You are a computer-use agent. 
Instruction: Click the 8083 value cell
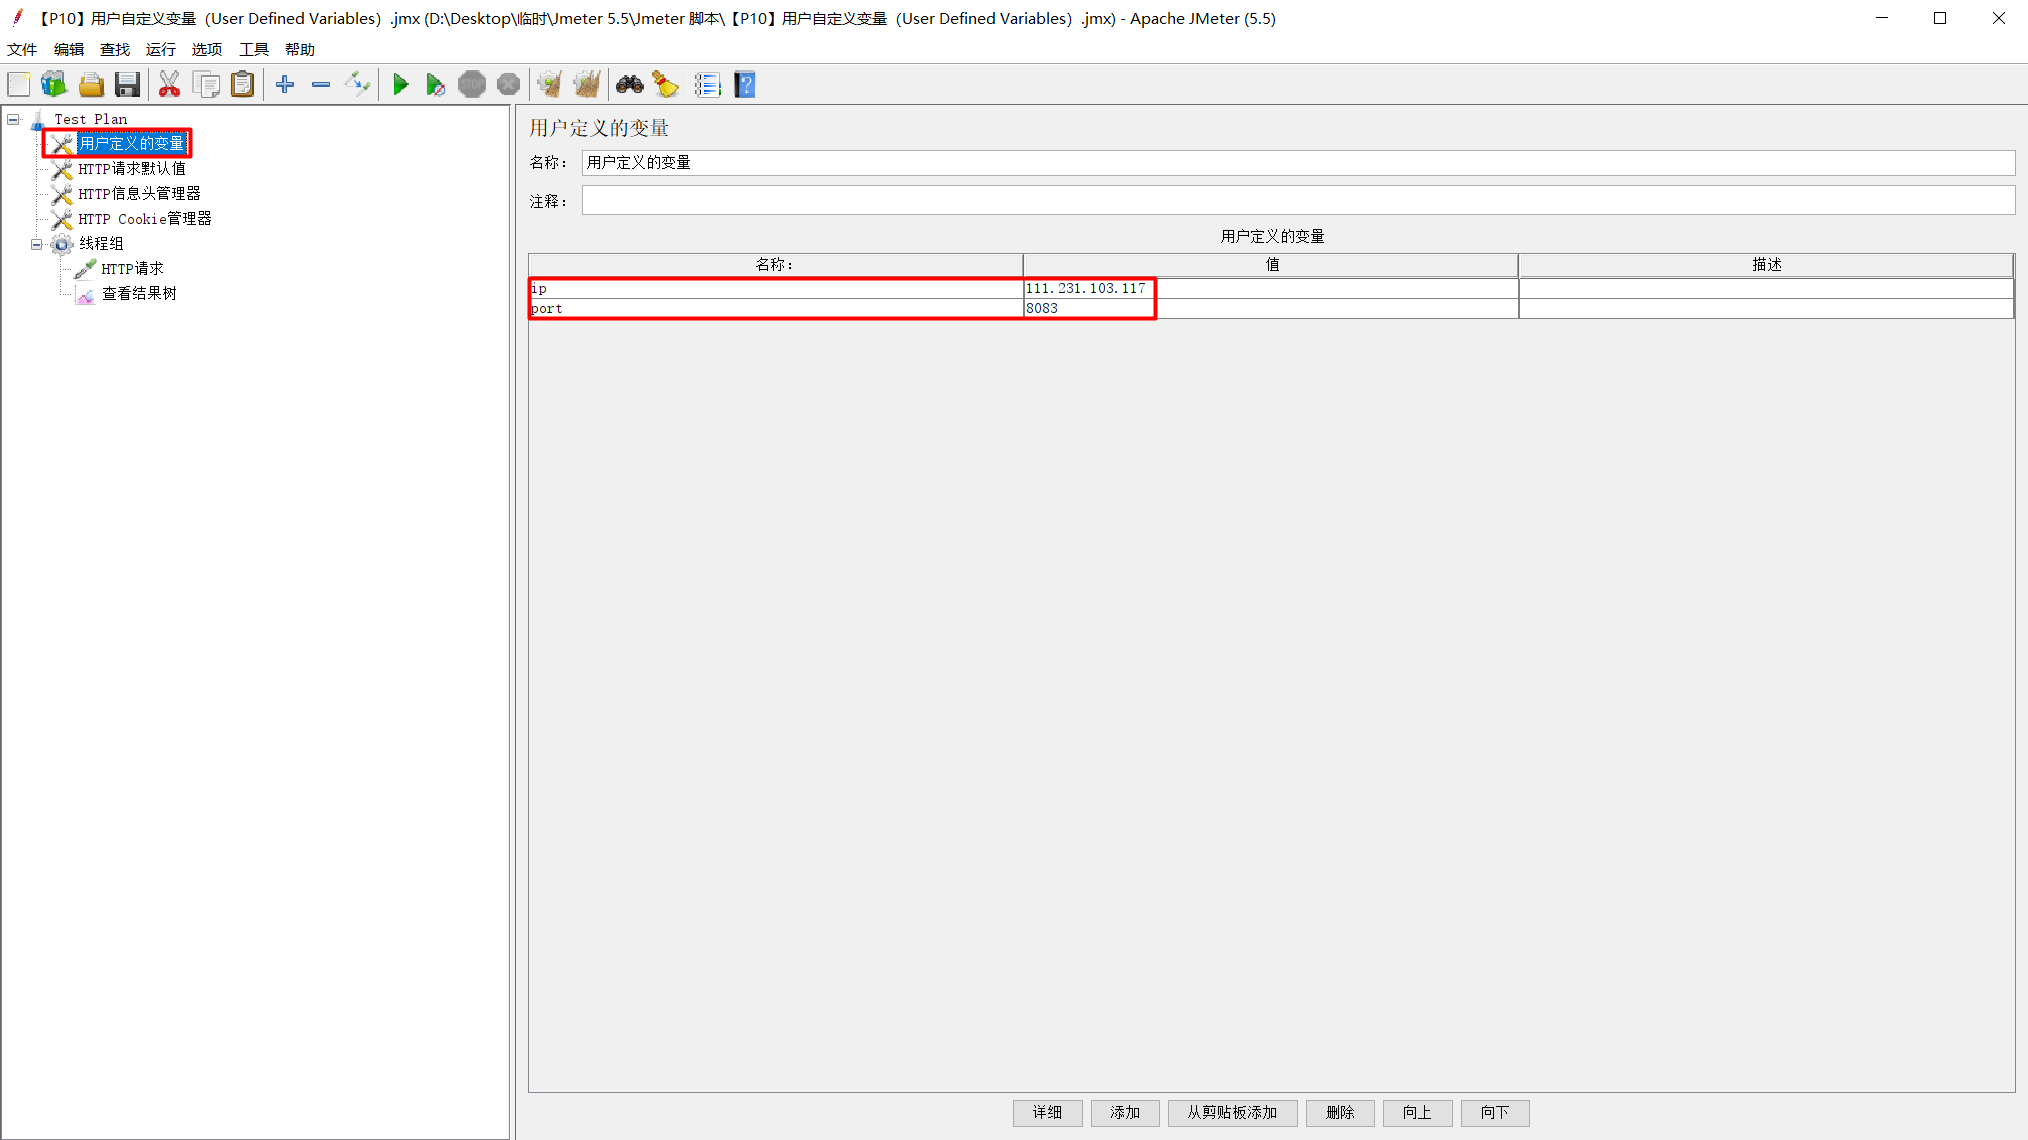(x=1271, y=309)
